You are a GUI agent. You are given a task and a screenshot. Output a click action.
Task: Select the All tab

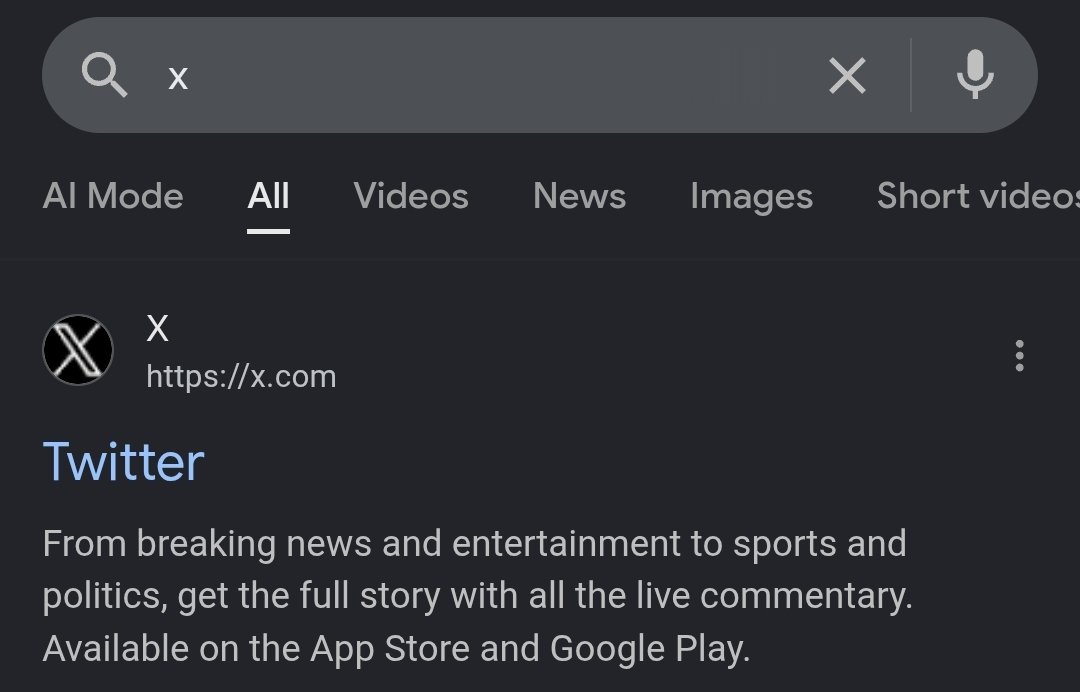[x=268, y=196]
